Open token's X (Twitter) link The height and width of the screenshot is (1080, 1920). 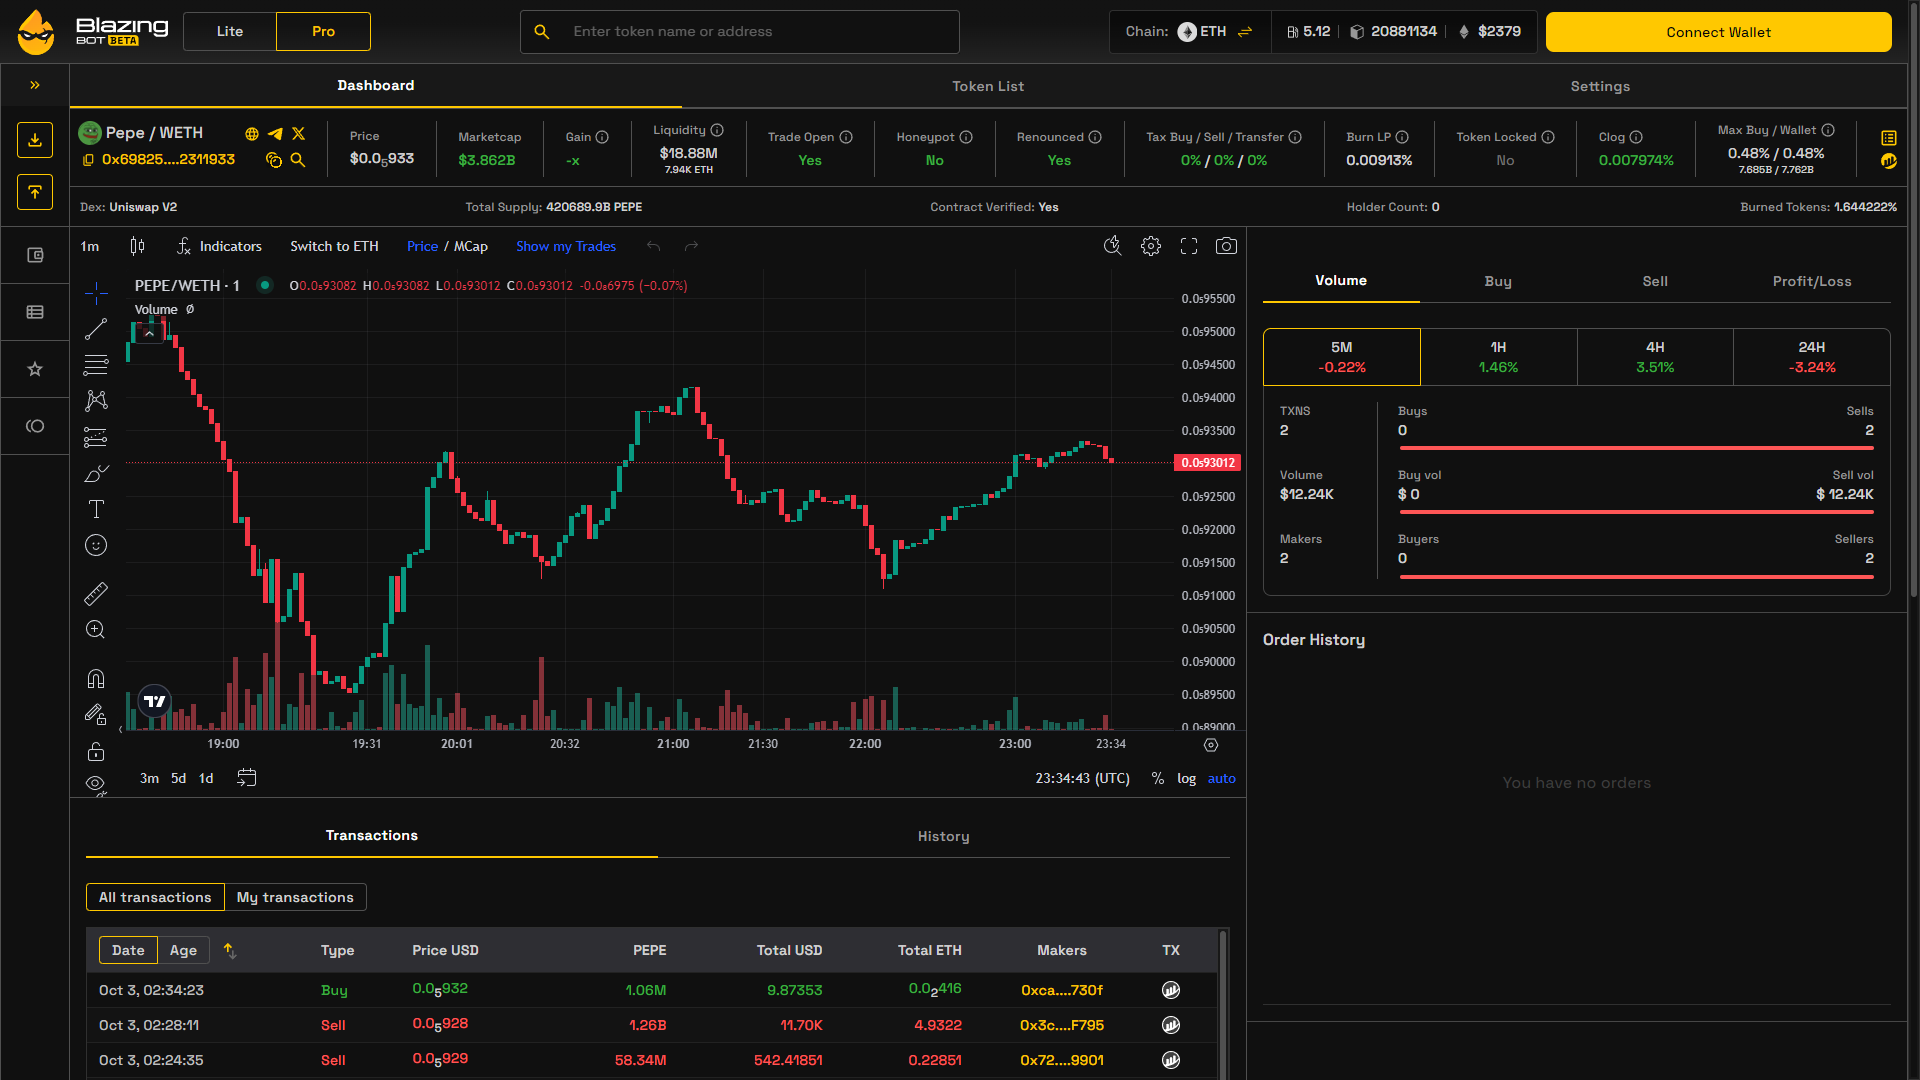298,133
